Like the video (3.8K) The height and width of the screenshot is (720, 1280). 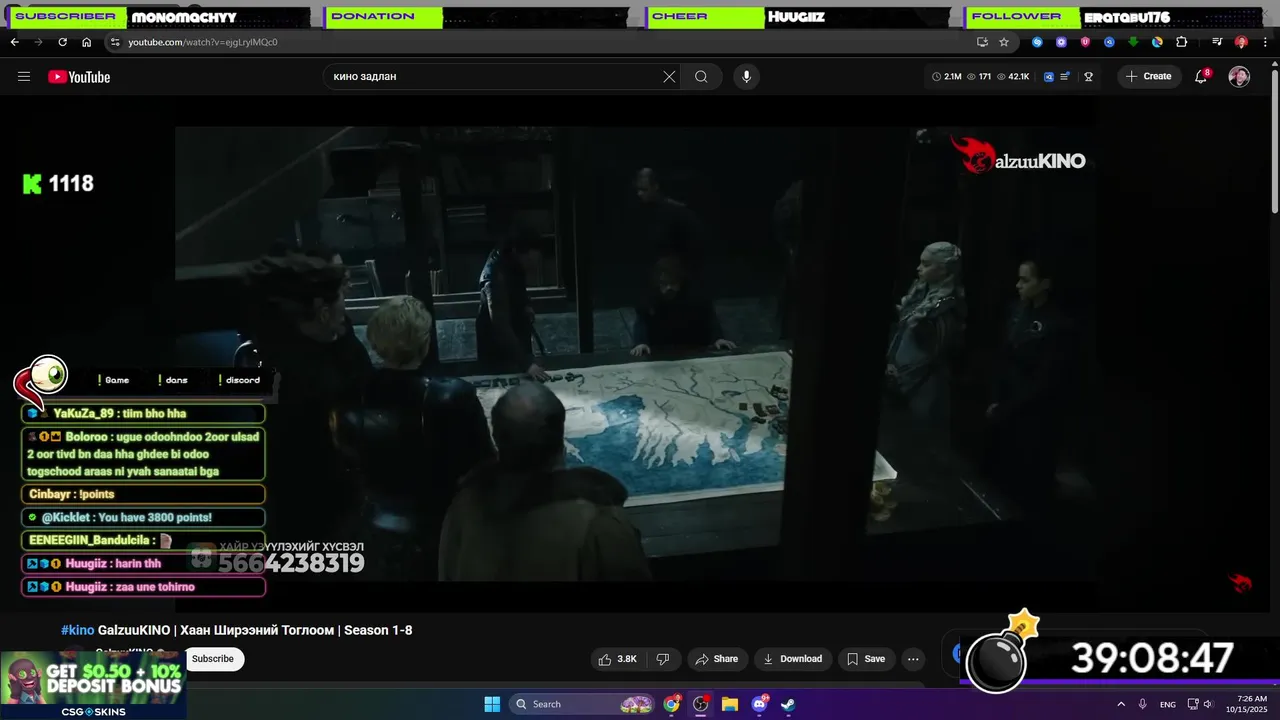[x=617, y=659]
